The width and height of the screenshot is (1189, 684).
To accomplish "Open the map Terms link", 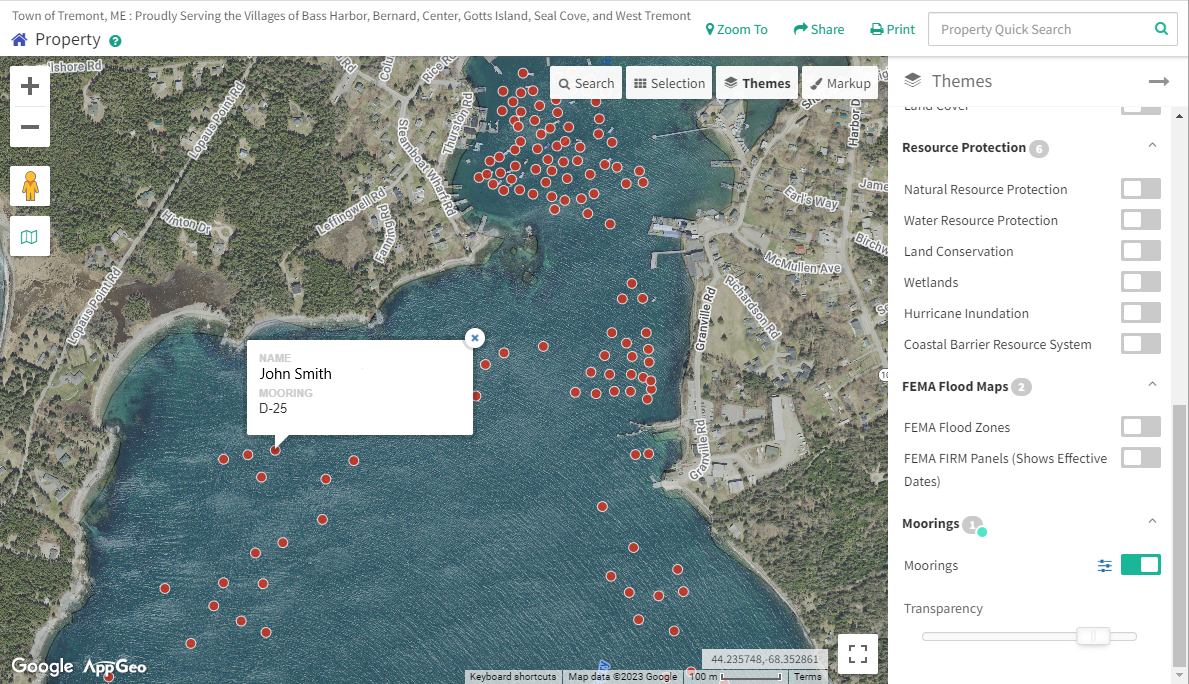I will tap(808, 676).
